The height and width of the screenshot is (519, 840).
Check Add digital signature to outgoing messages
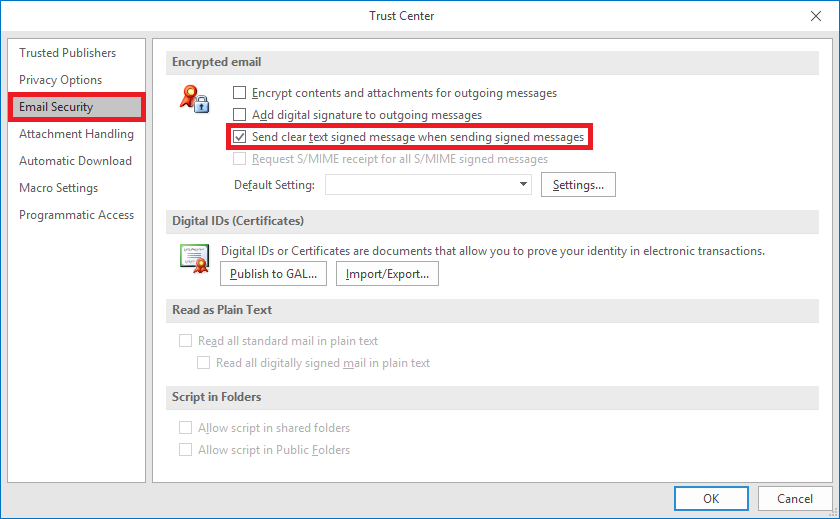(240, 115)
